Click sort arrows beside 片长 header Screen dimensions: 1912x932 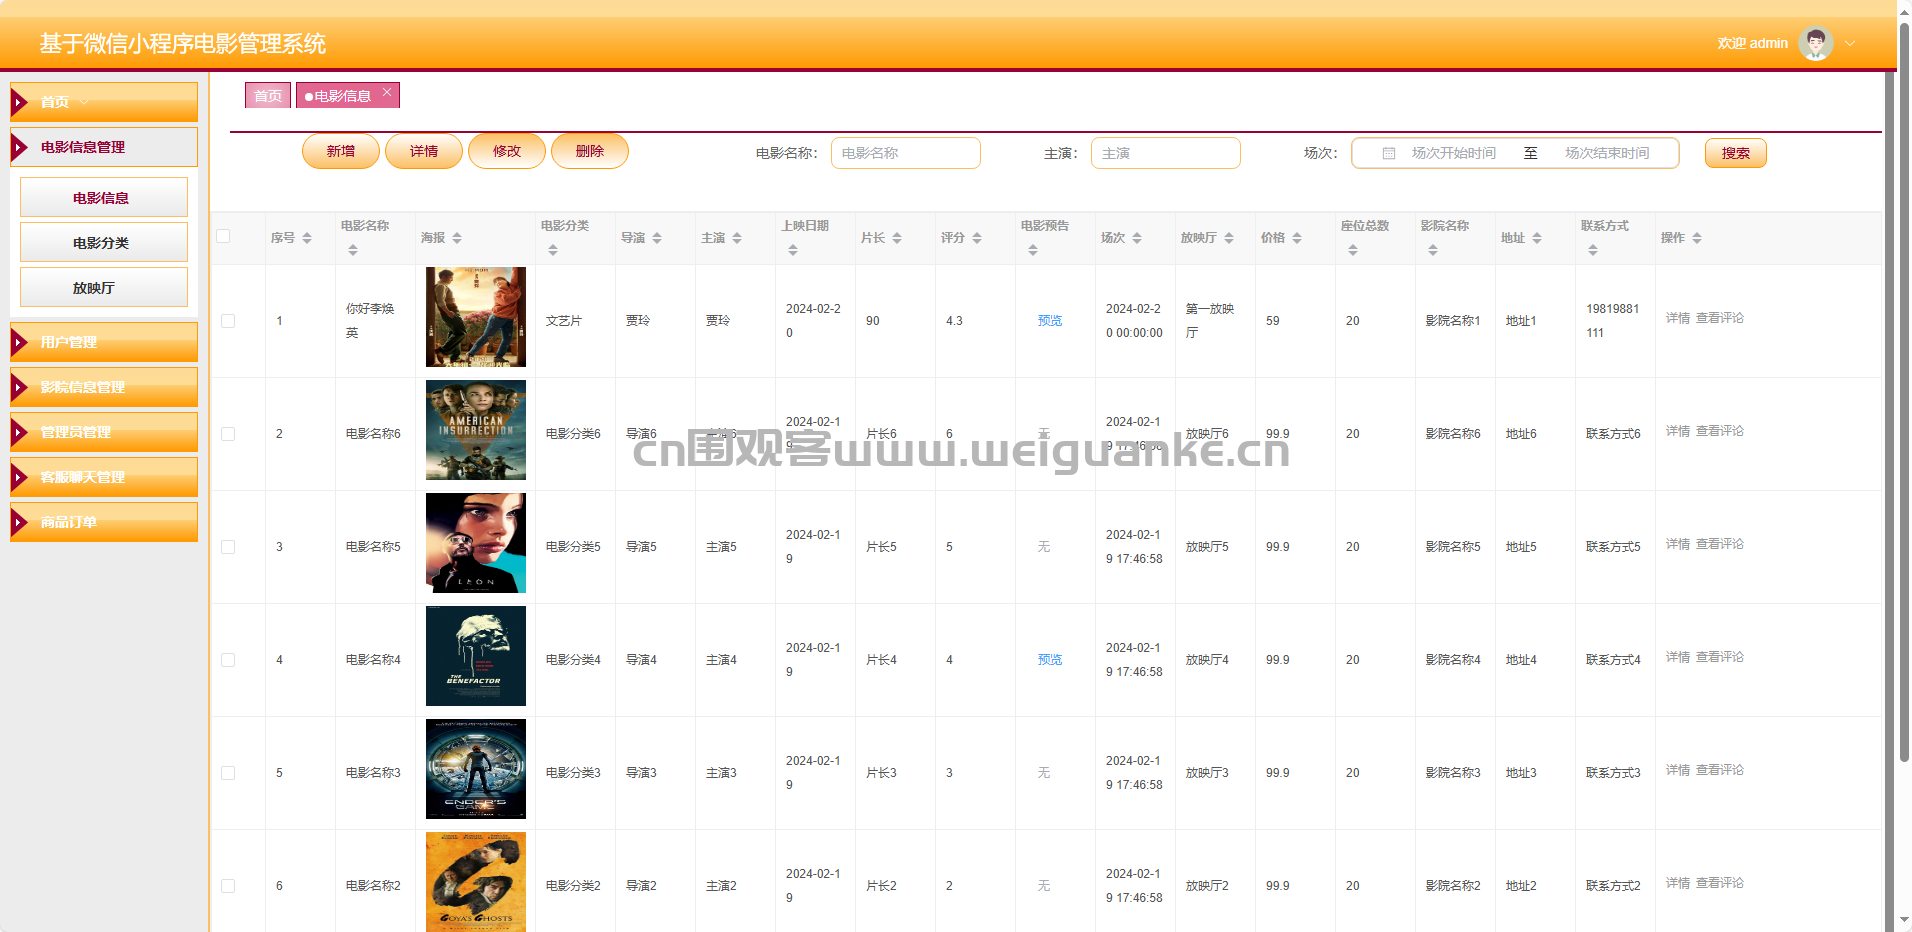[x=897, y=238]
